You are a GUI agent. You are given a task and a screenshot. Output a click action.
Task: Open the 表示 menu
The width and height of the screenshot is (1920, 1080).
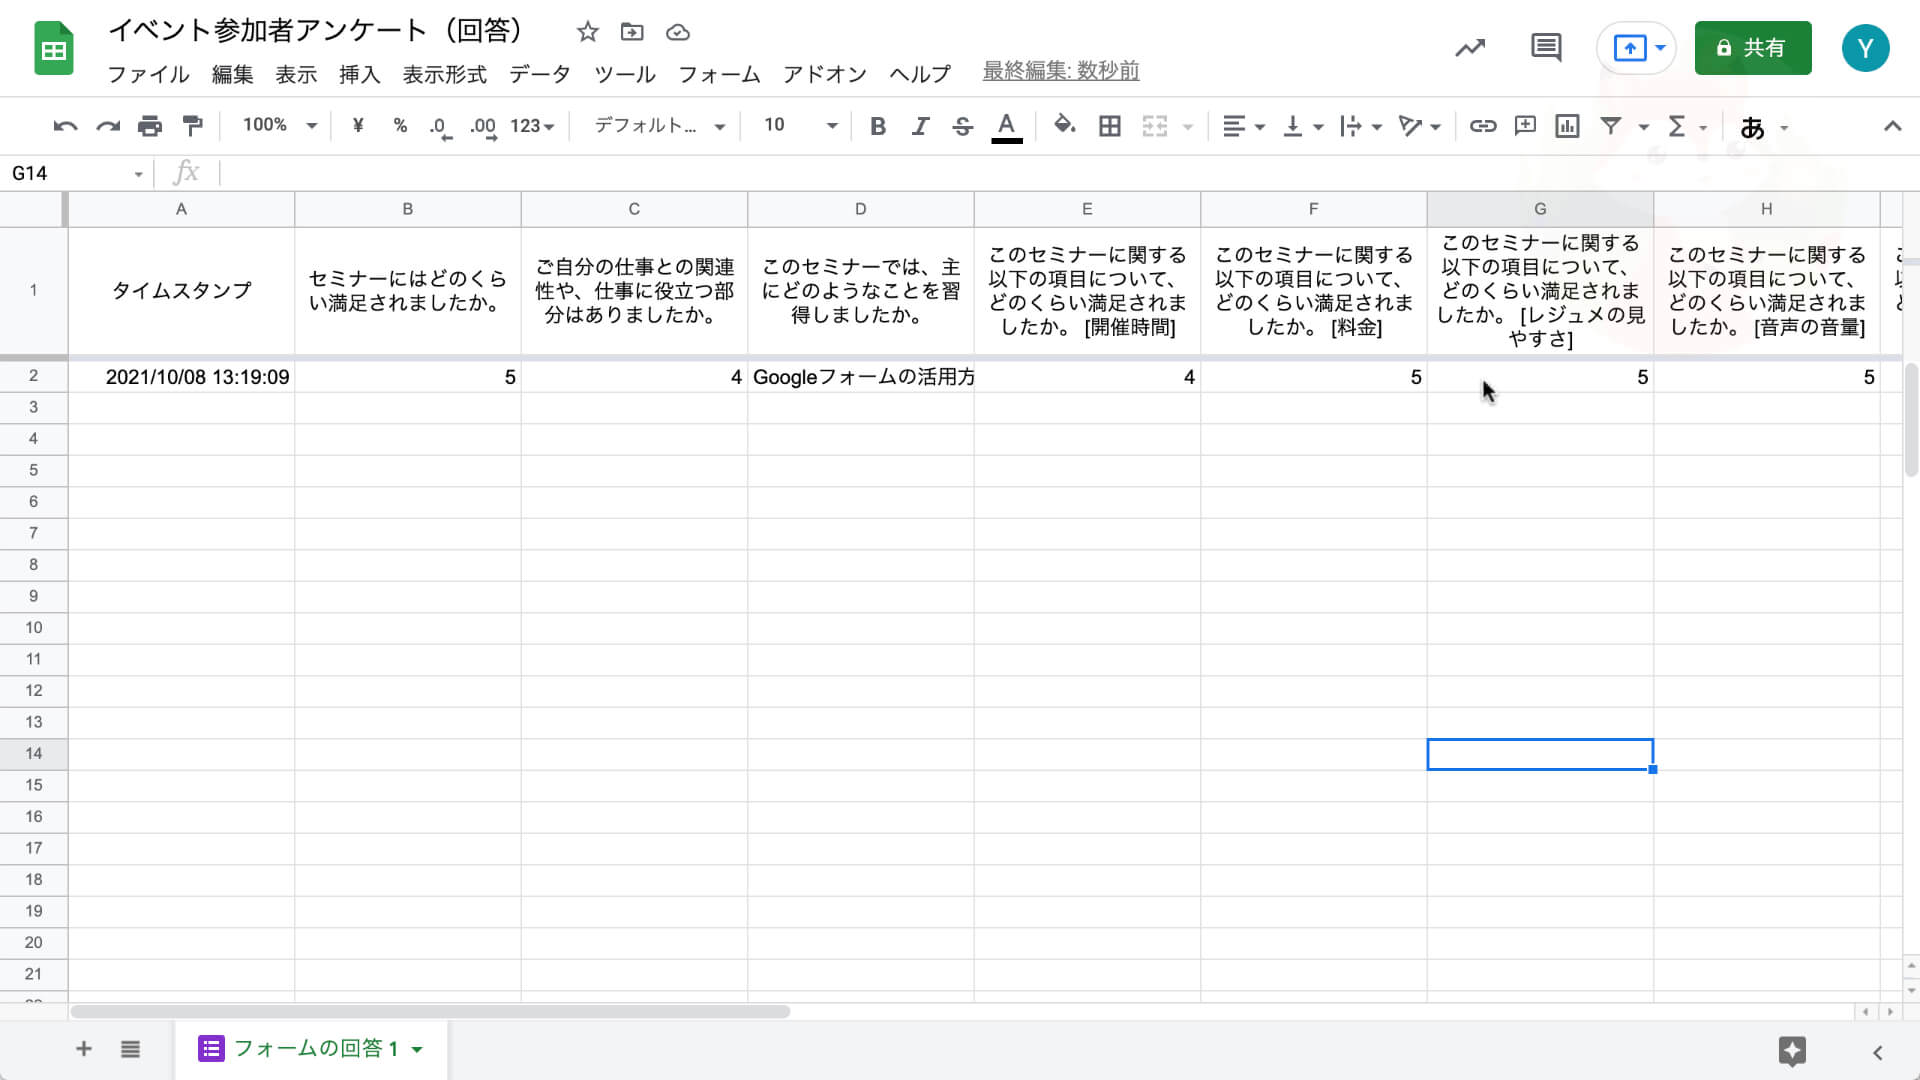[x=296, y=75]
